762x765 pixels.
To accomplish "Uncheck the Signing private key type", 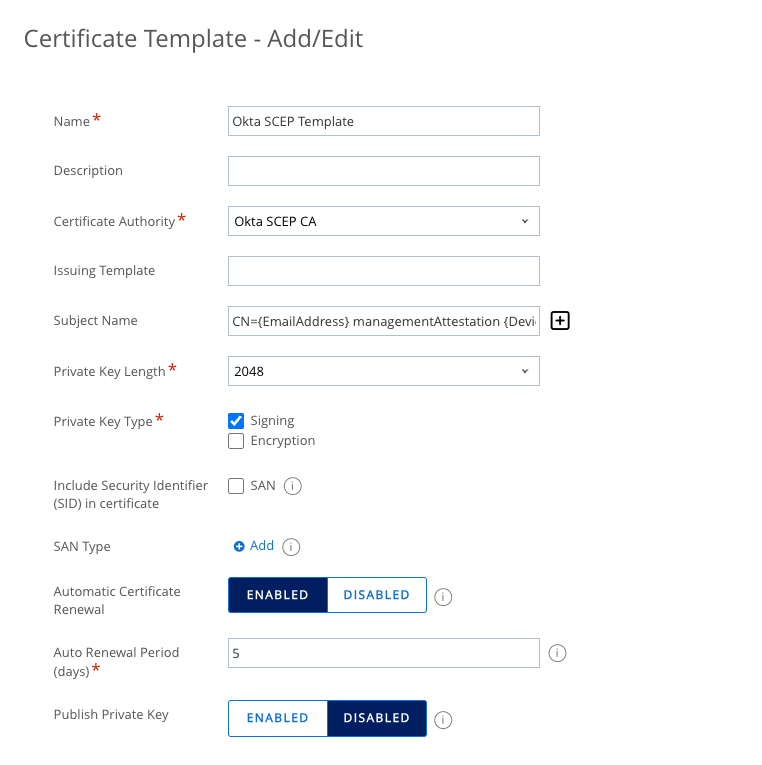I will pos(237,421).
